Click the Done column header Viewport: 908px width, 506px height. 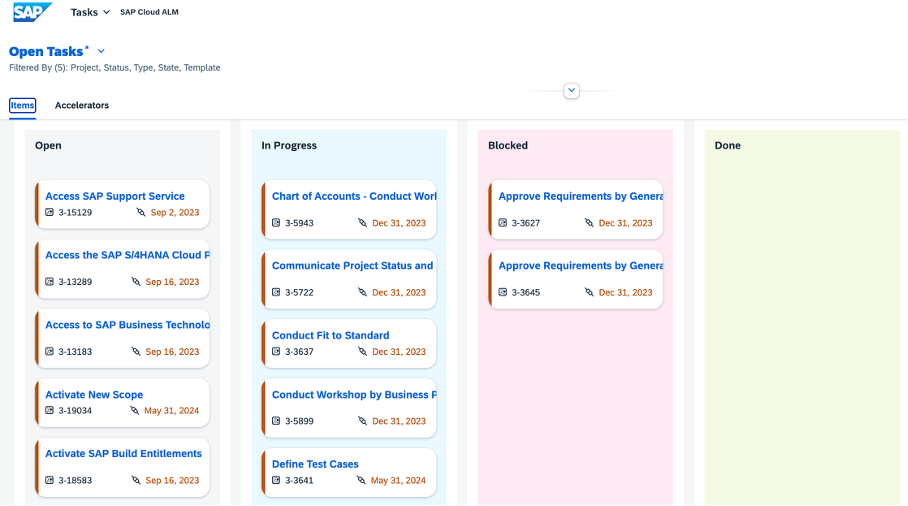coord(727,145)
